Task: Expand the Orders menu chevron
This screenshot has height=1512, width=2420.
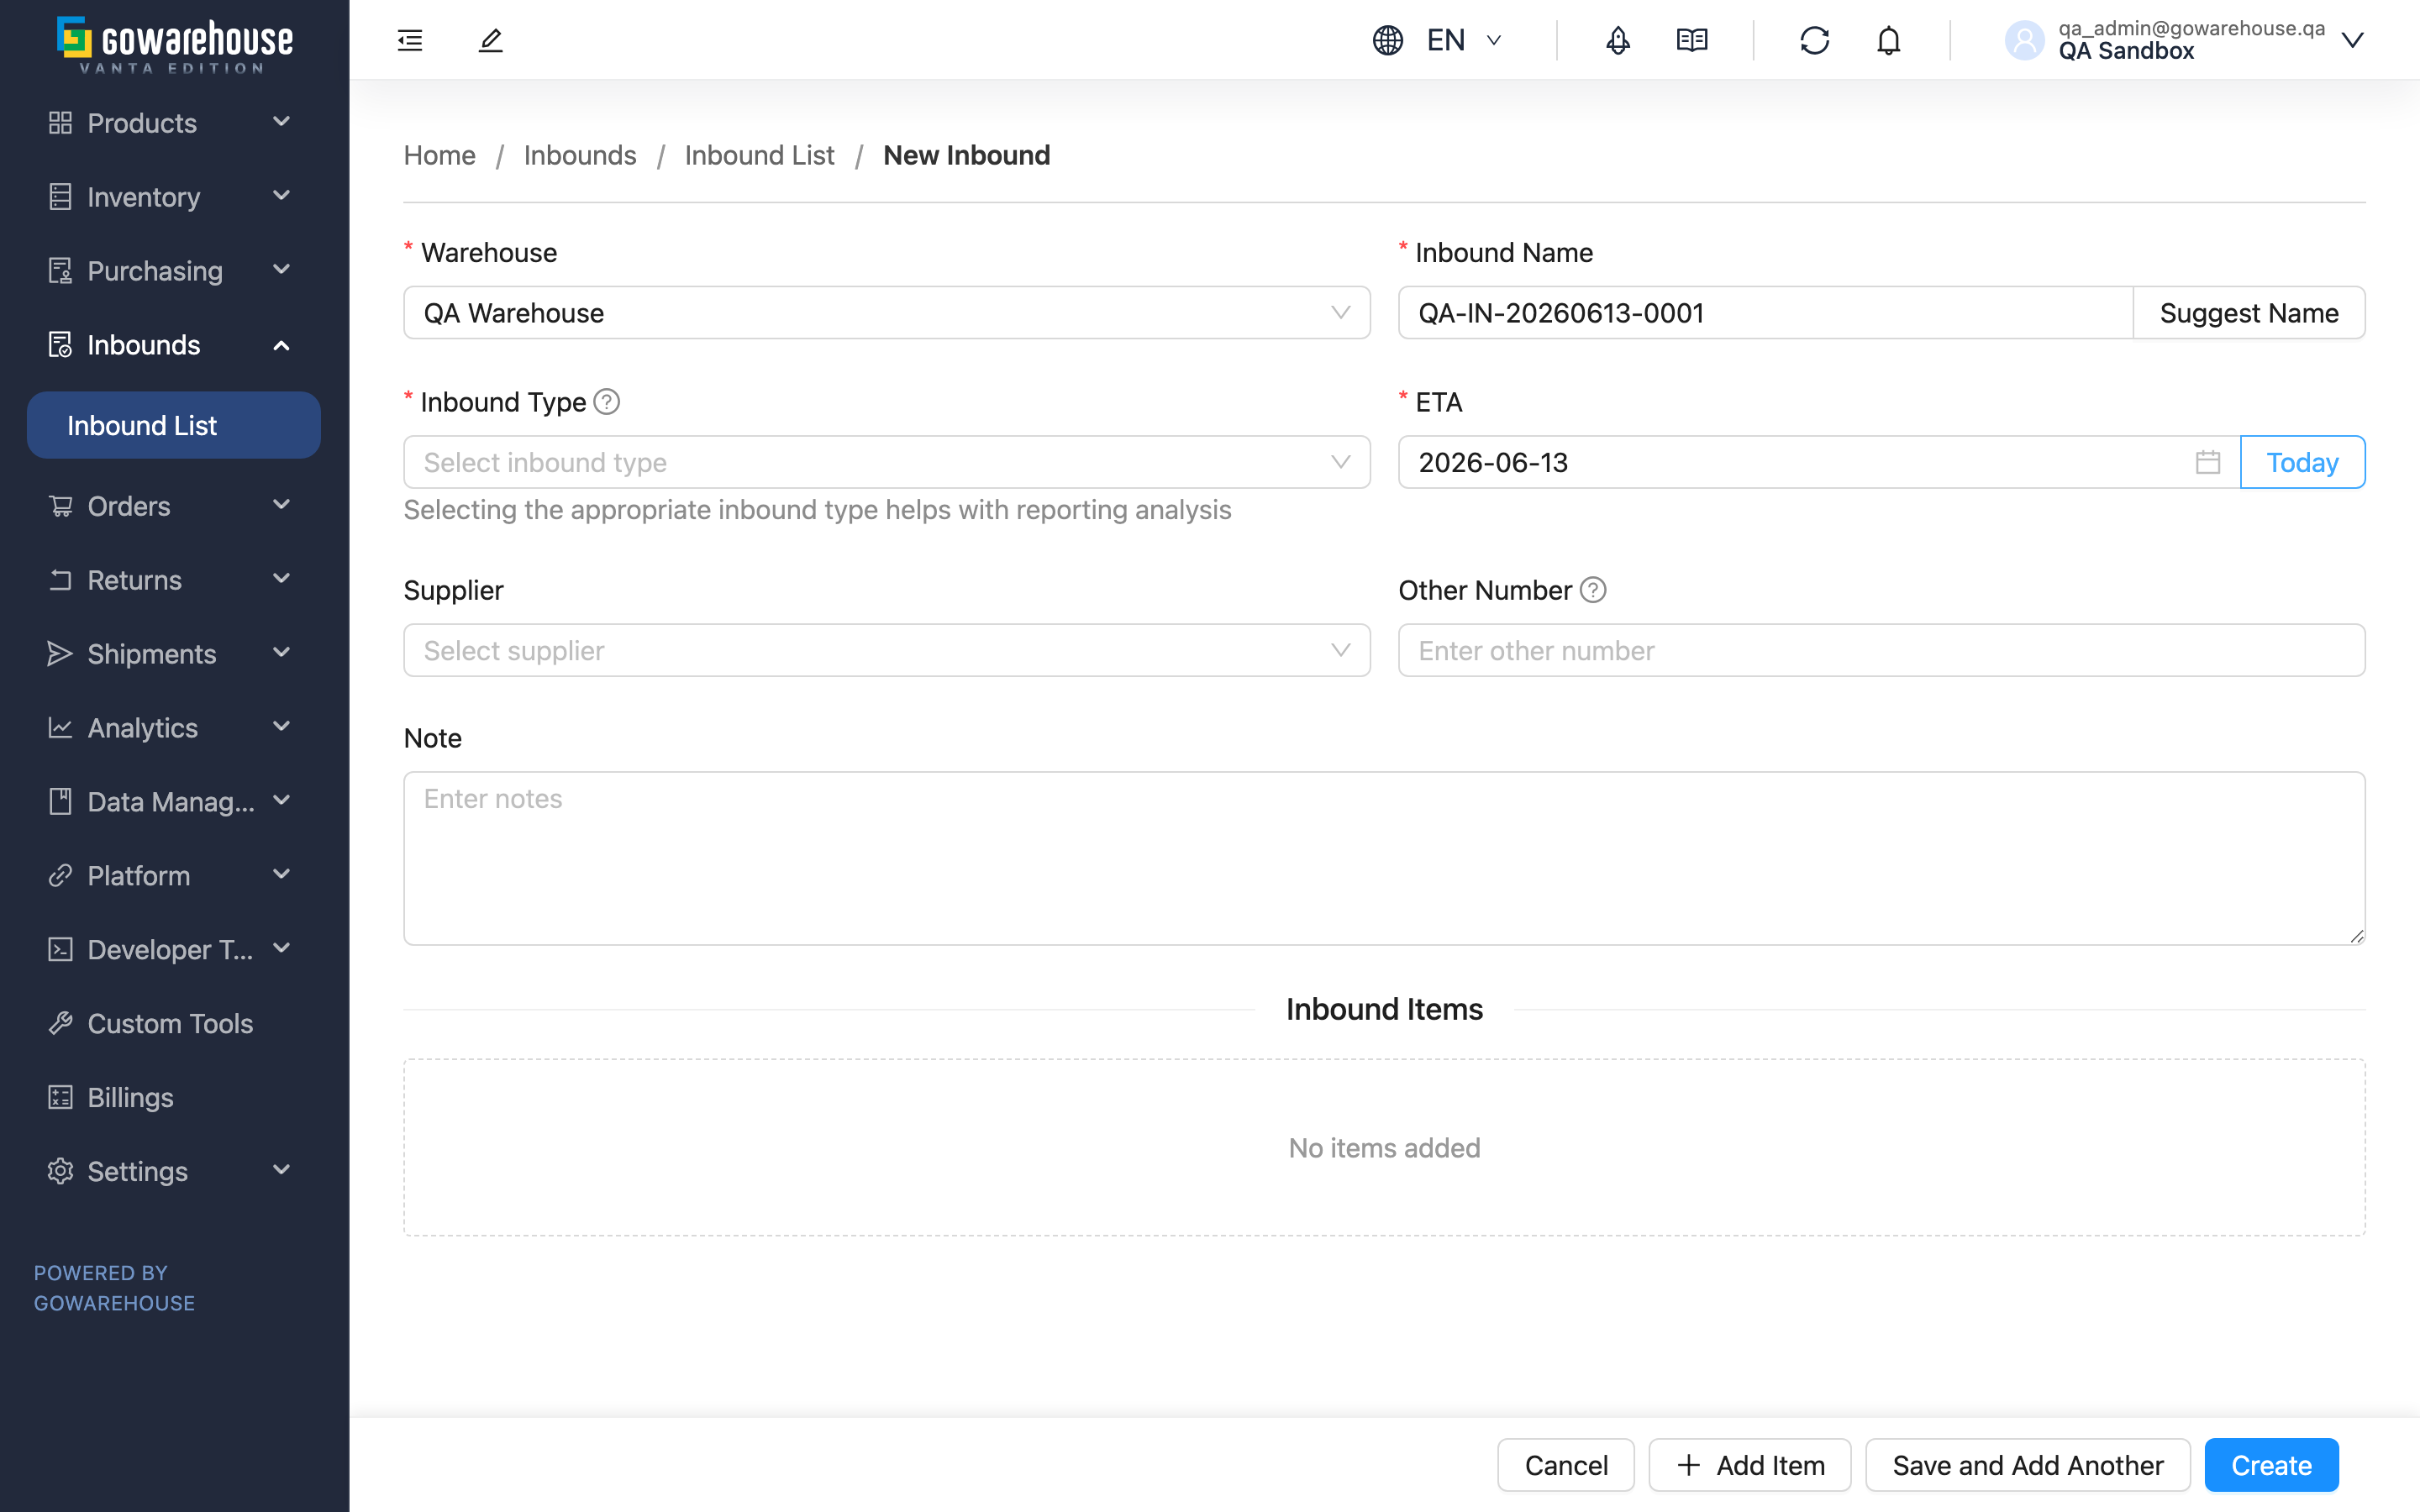Action: (x=282, y=505)
